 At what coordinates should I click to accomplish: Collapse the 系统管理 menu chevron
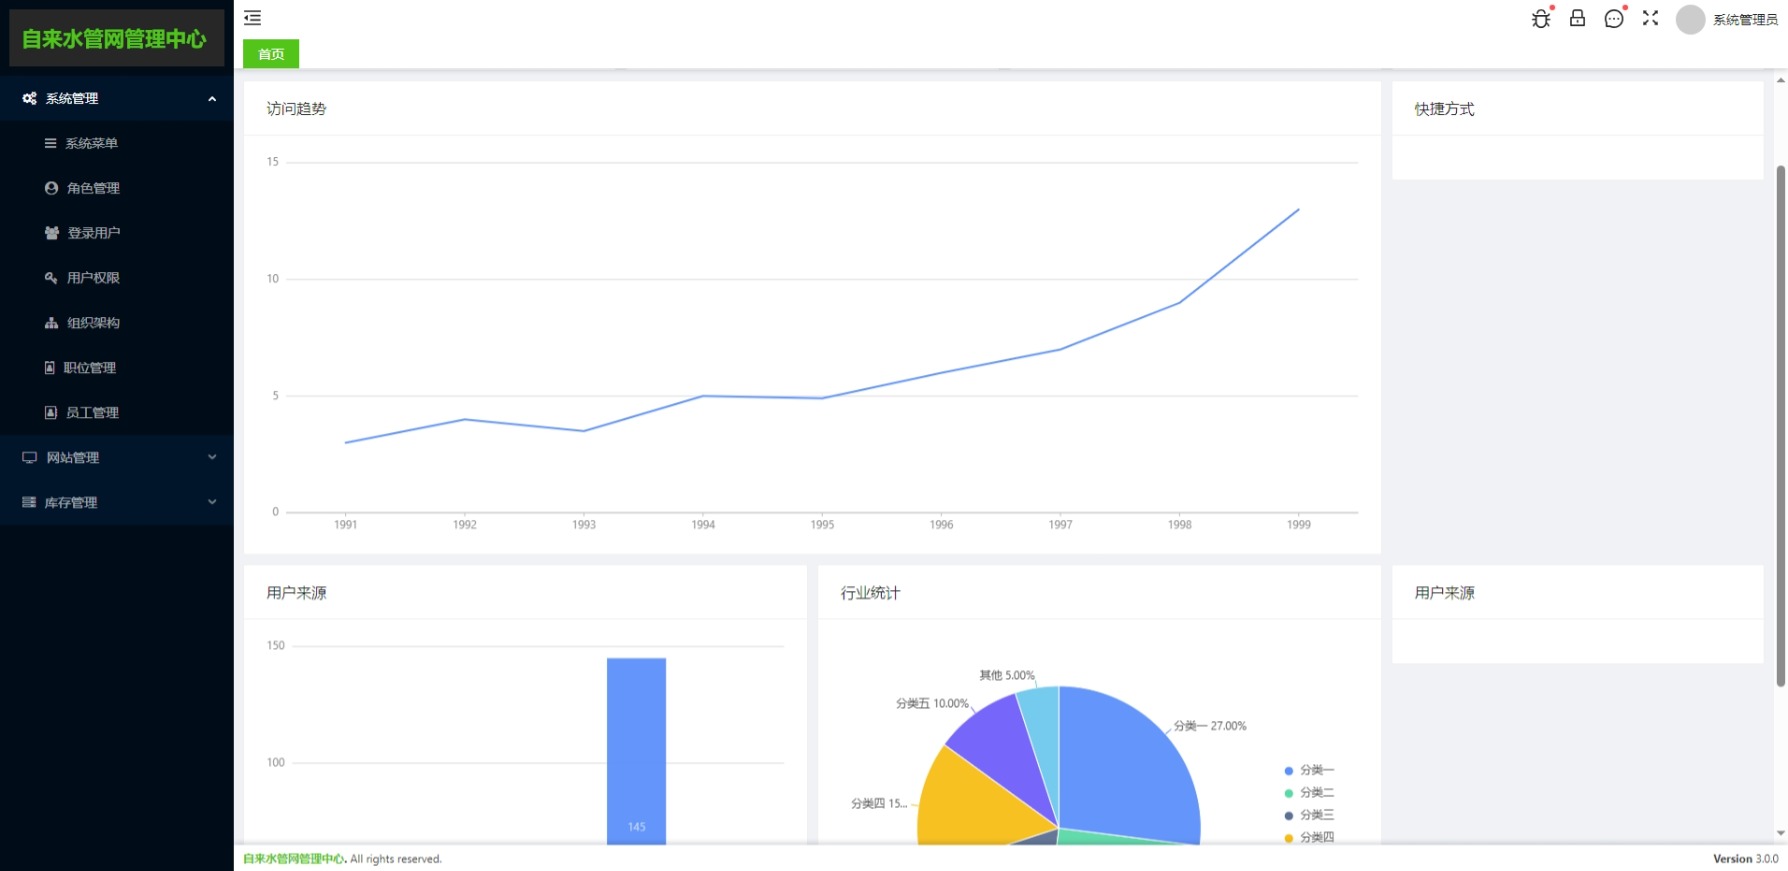tap(212, 98)
